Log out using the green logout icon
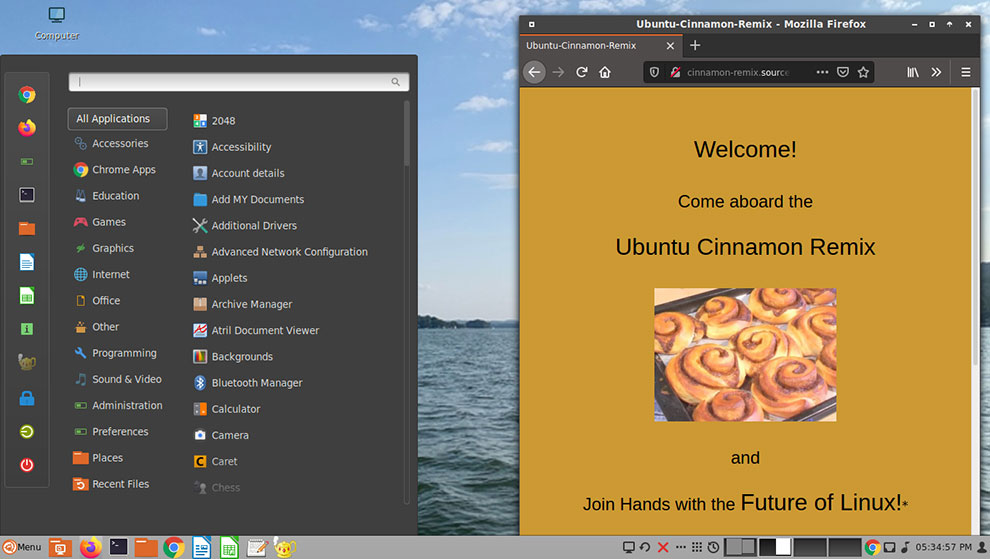 pos(27,431)
